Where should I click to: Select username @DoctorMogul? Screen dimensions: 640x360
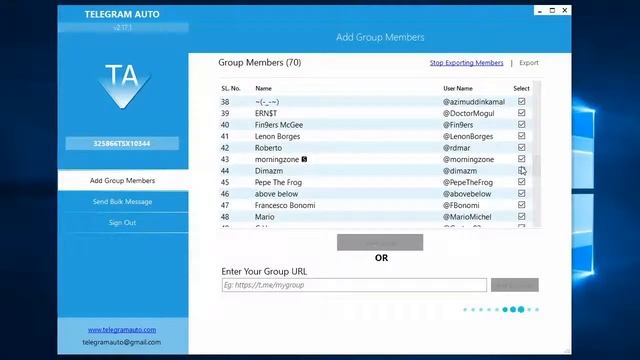469,113
